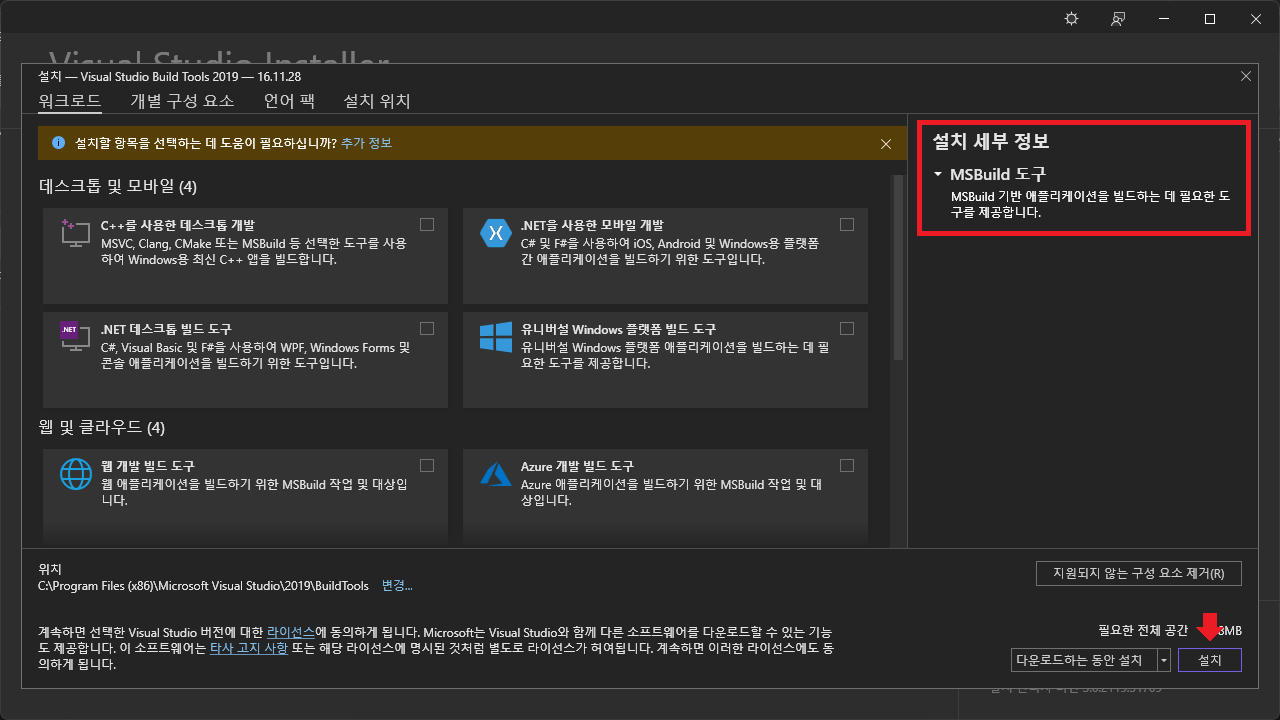Viewport: 1280px width, 720px height.
Task: Switch to the 설치 위치 tab
Action: coord(377,101)
